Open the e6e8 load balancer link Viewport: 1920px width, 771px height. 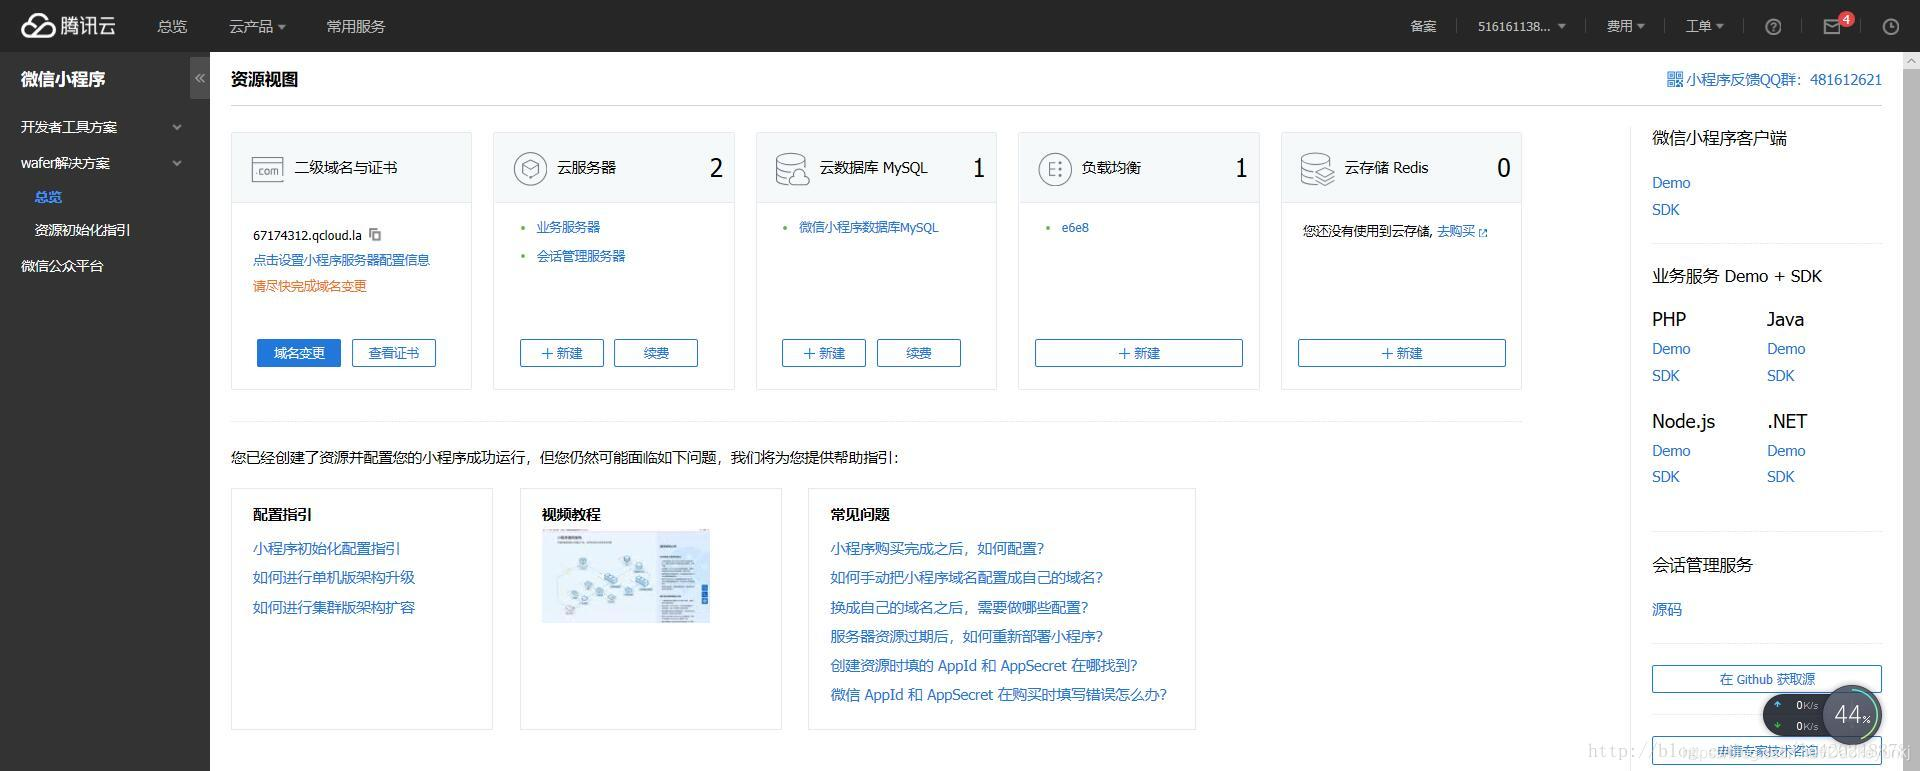coord(1075,227)
